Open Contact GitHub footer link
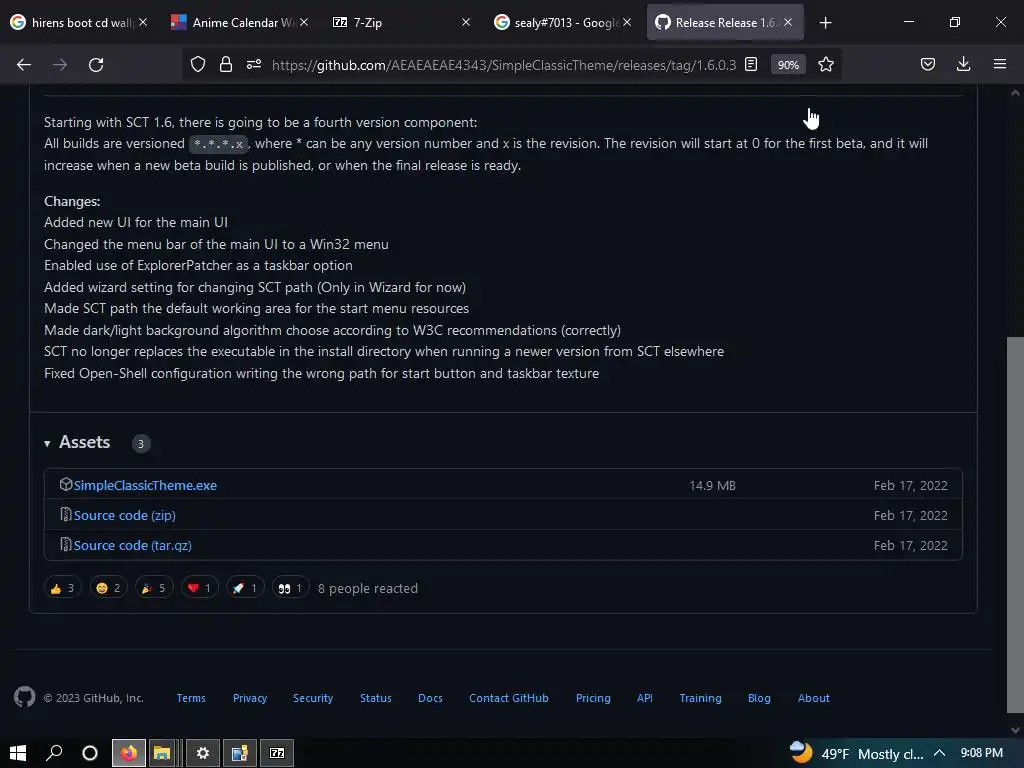 pyautogui.click(x=509, y=698)
